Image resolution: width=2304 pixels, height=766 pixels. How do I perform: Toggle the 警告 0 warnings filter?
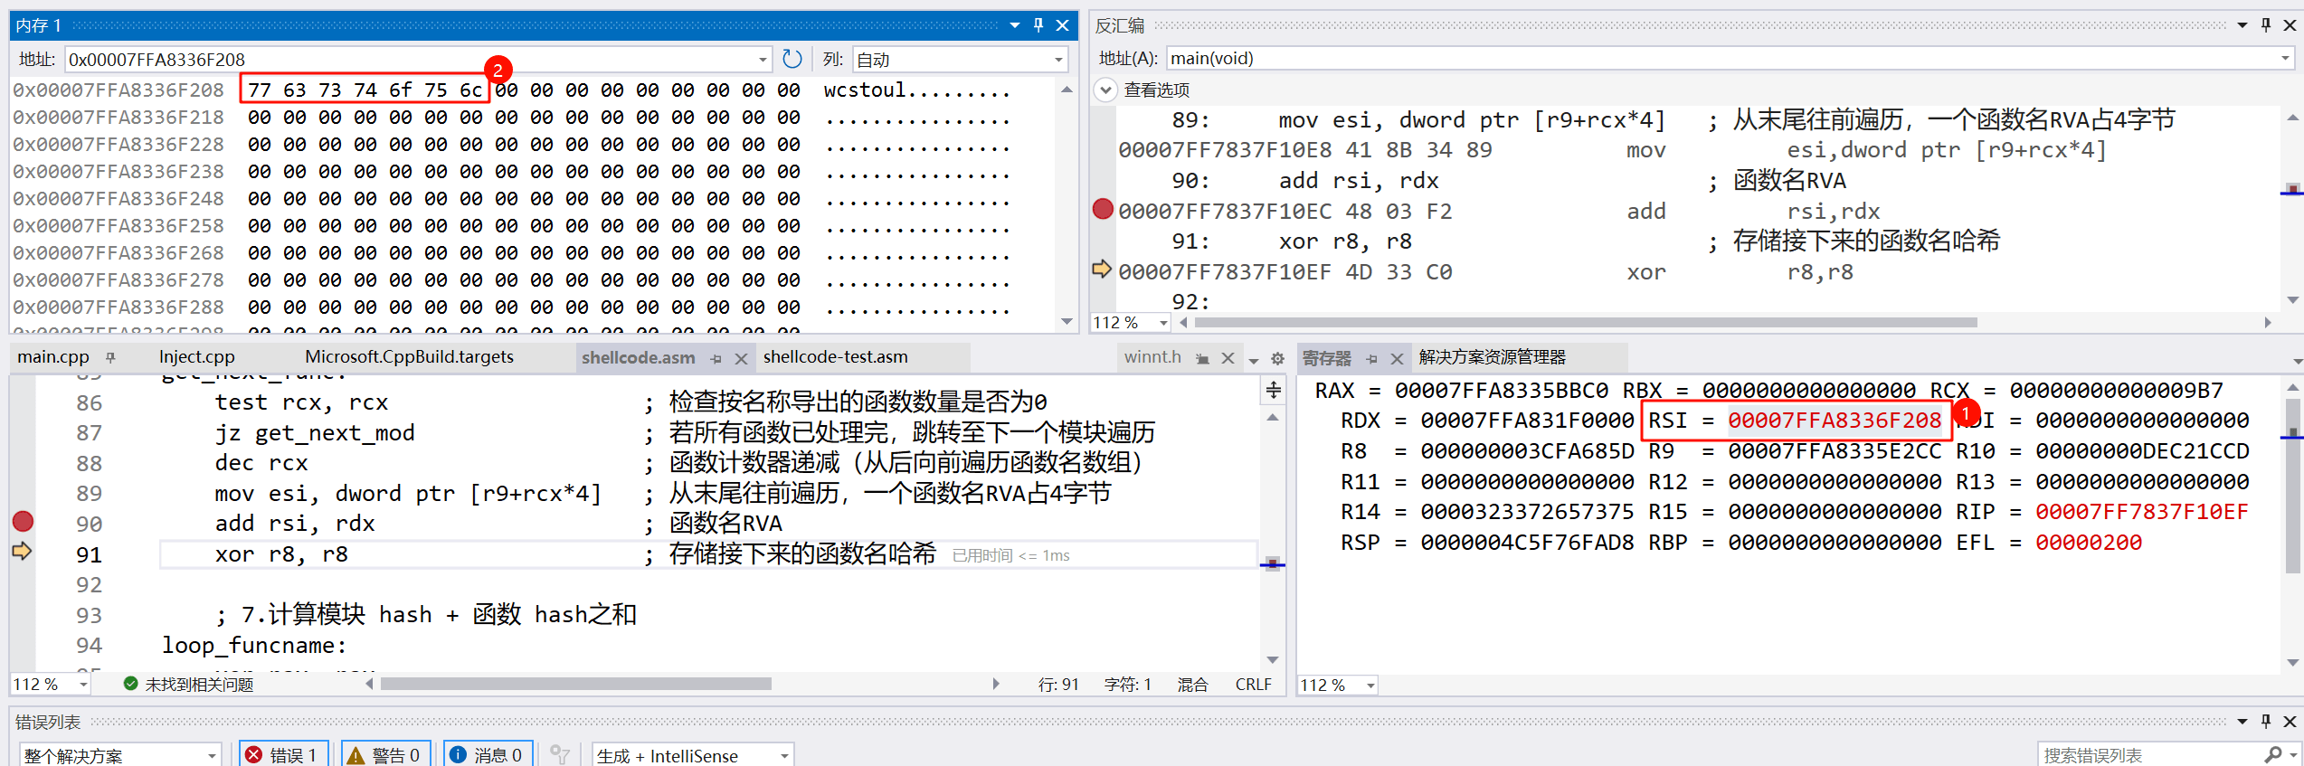(386, 754)
